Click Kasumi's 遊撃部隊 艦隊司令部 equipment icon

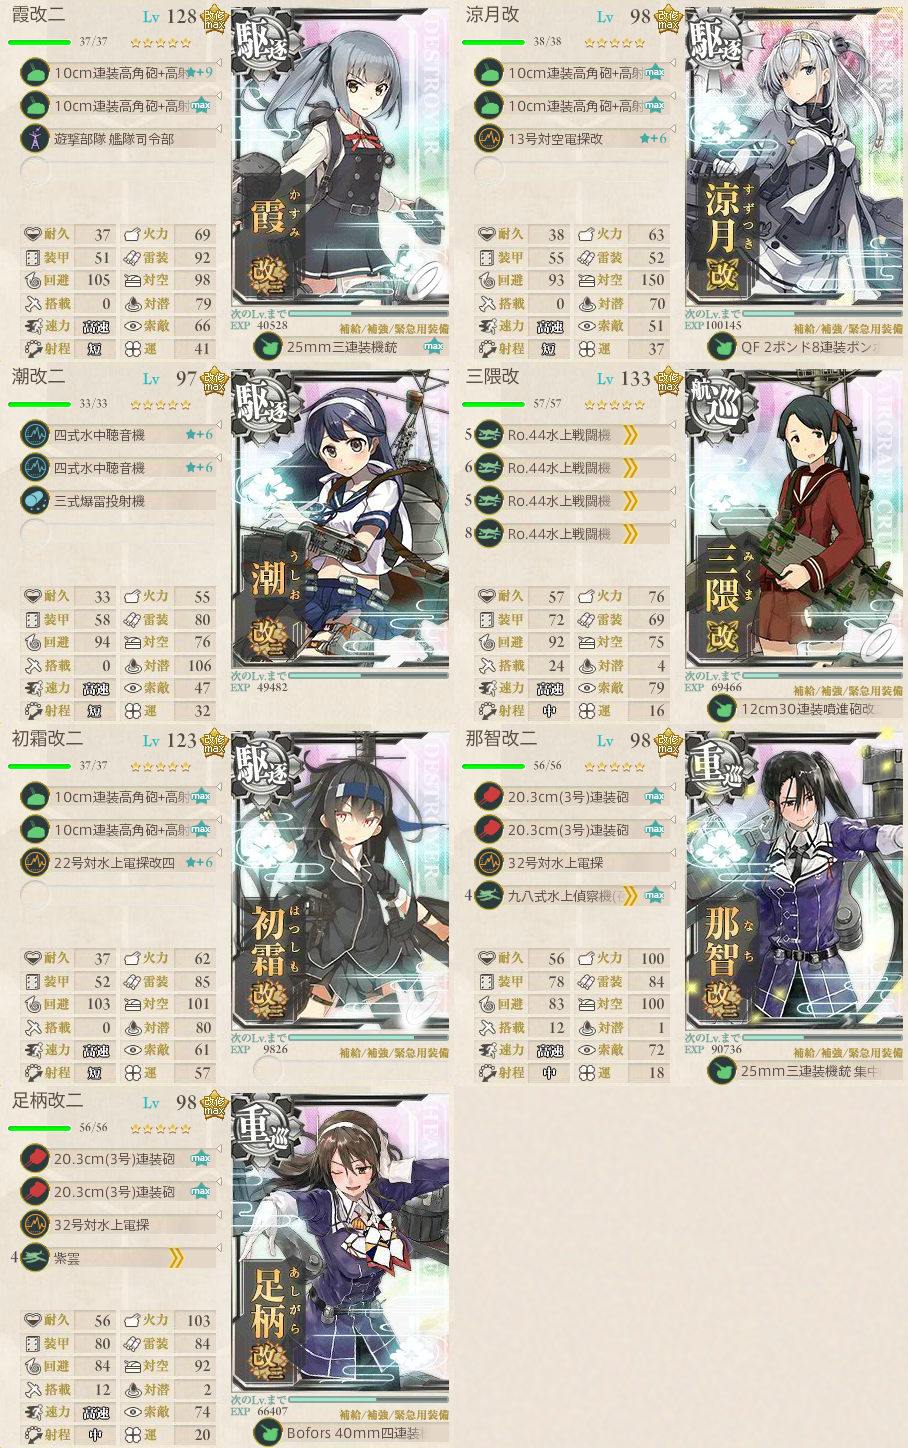35,138
